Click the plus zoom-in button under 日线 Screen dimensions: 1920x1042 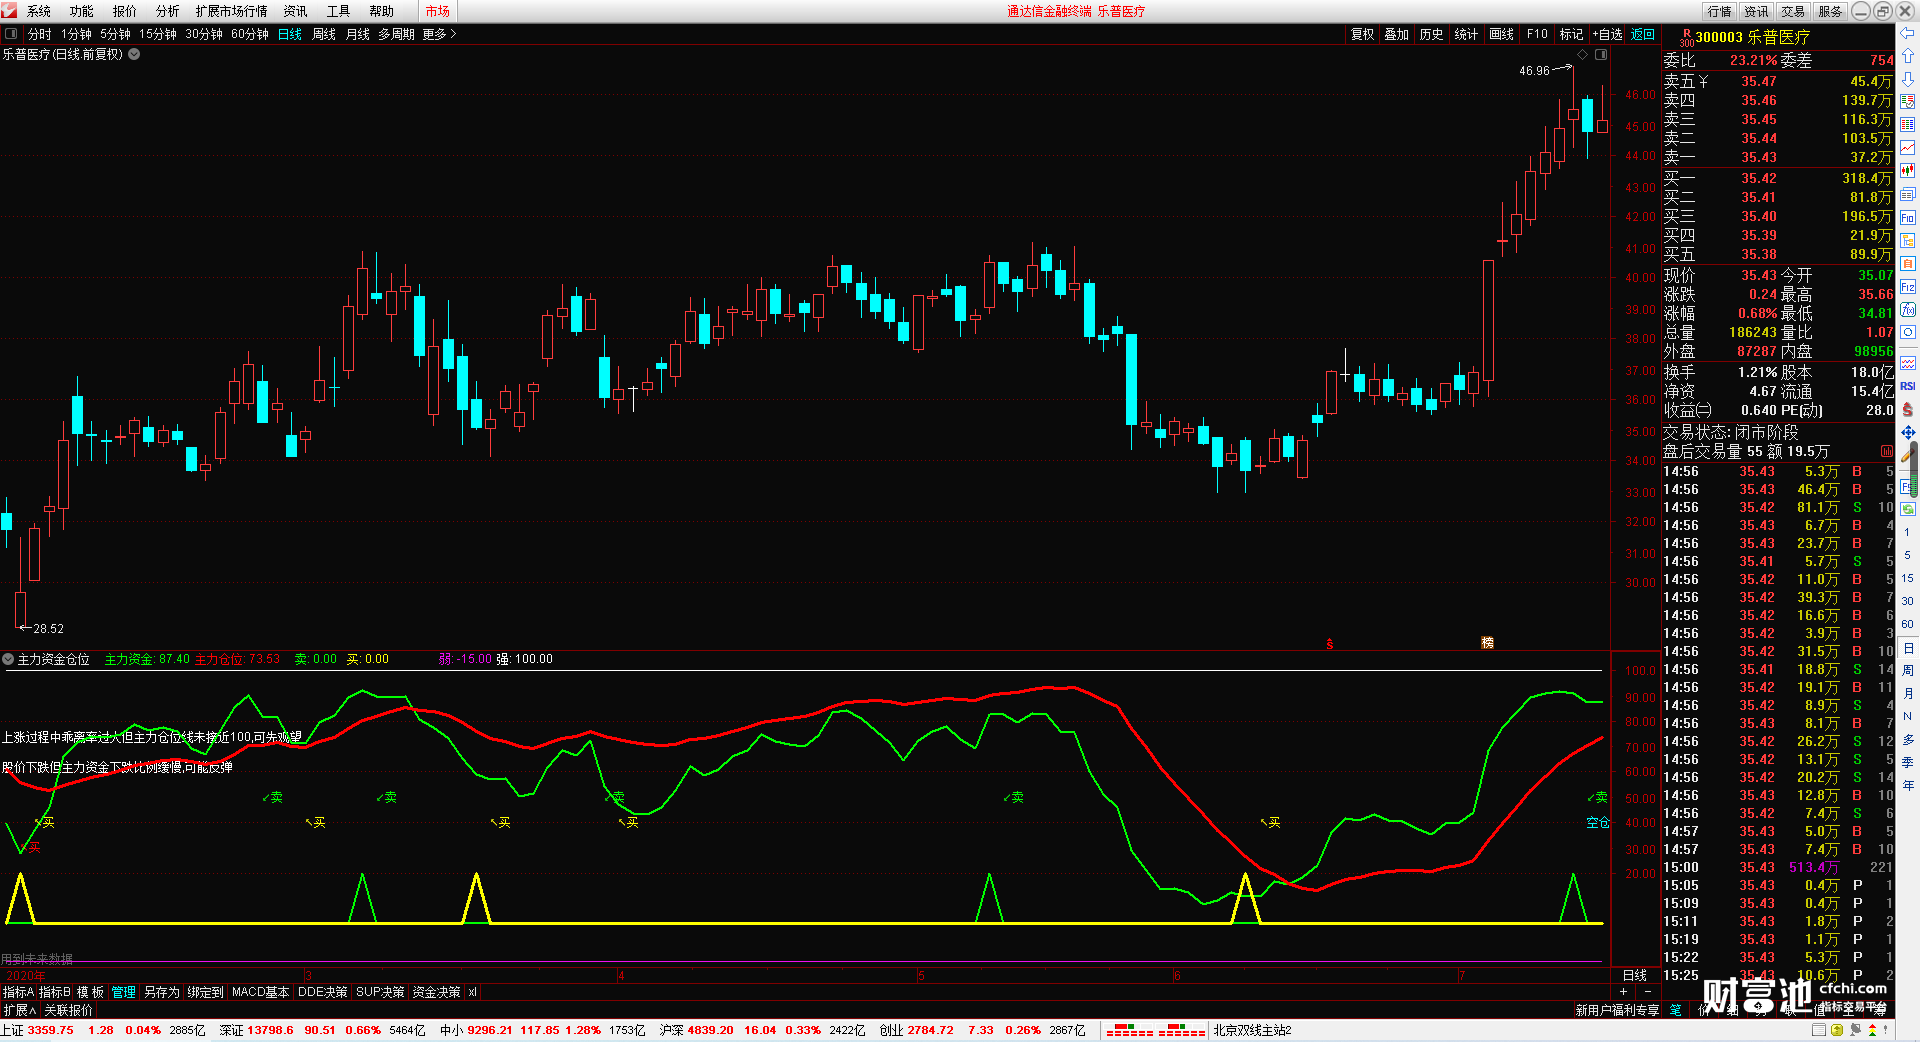click(x=1623, y=991)
